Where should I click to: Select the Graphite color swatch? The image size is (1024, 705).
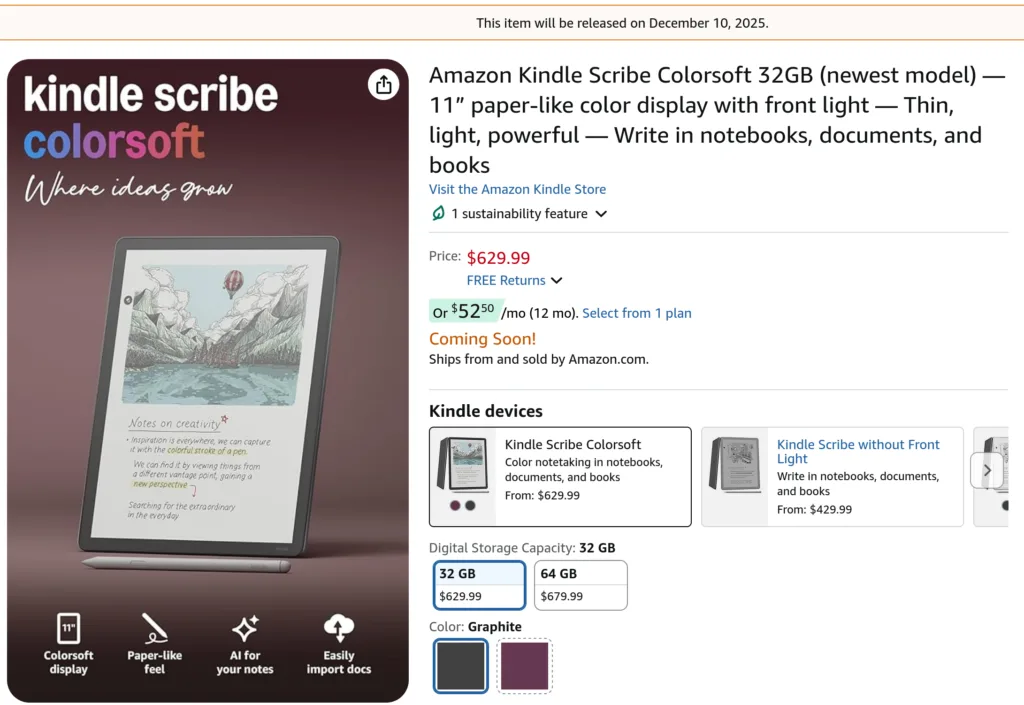461,666
